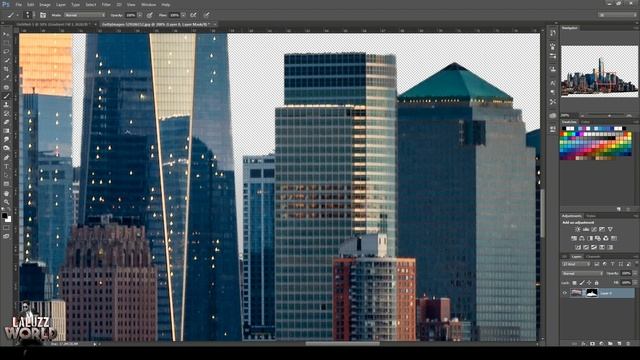640x360 pixels.
Task: Open the layer filter Kind dropdown
Action: [x=576, y=264]
